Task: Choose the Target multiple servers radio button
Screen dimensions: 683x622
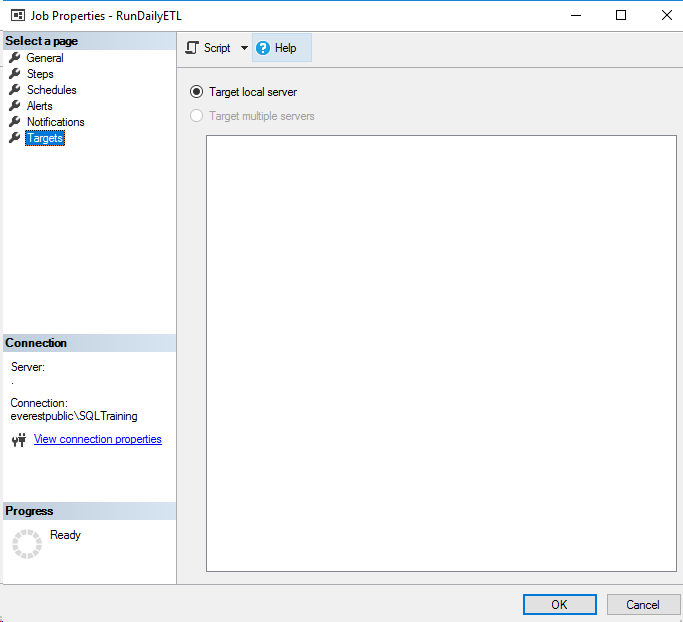Action: pyautogui.click(x=197, y=116)
